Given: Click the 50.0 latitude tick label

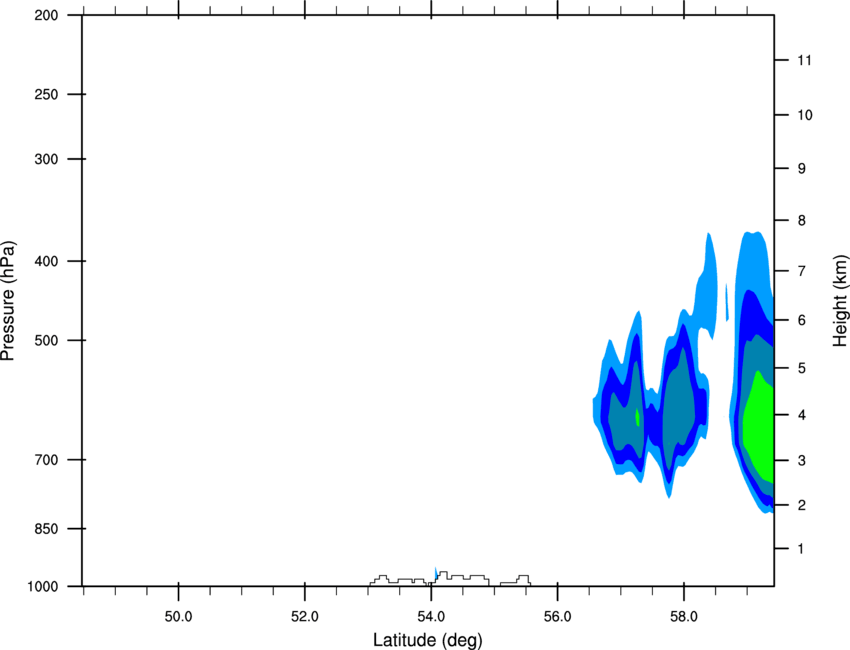Looking at the screenshot, I should pos(178,617).
